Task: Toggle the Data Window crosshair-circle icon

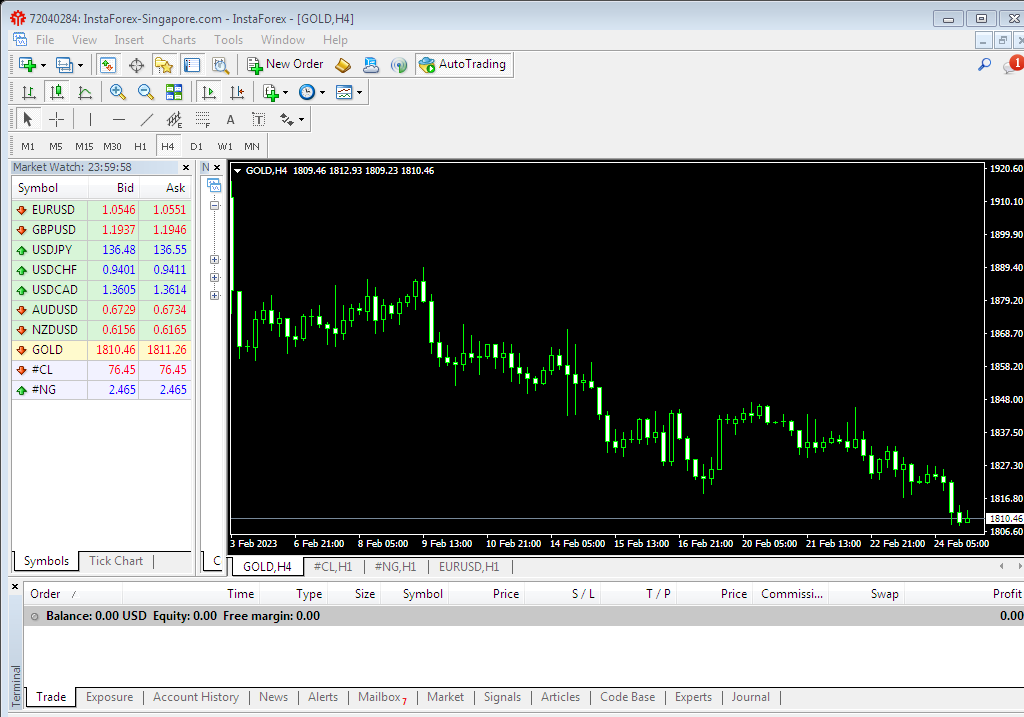Action: click(x=136, y=65)
